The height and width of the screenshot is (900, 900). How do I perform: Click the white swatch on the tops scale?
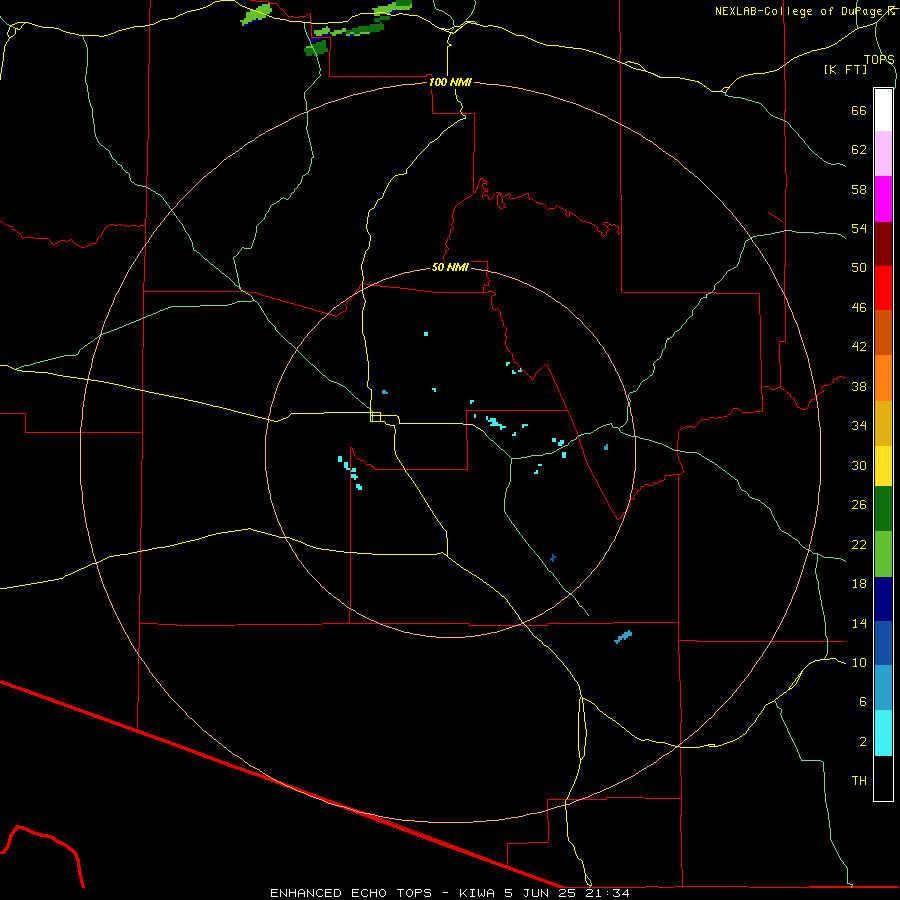(883, 110)
